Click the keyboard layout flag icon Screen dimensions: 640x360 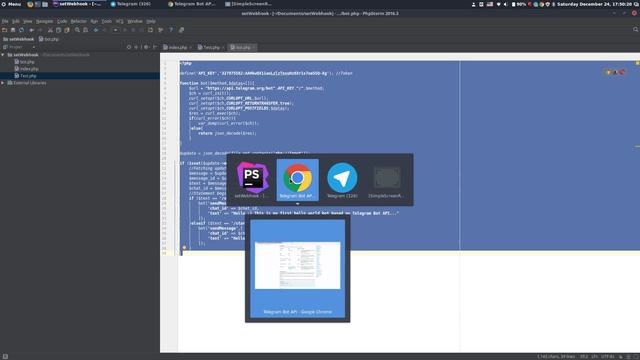490,4
